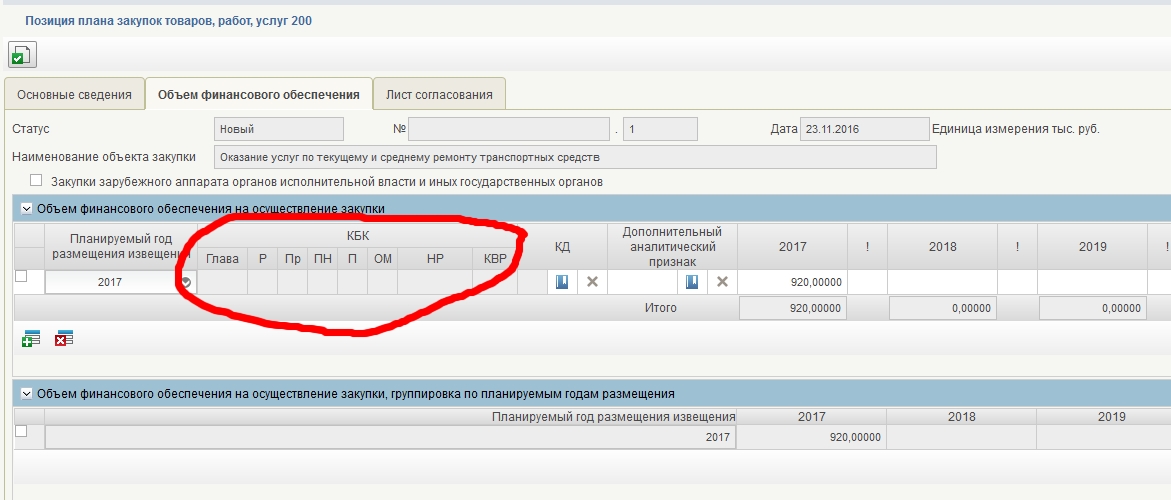This screenshot has height=500, width=1171.
Task: Switch to the 'Основные сведения' tab
Action: pyautogui.click(x=72, y=95)
